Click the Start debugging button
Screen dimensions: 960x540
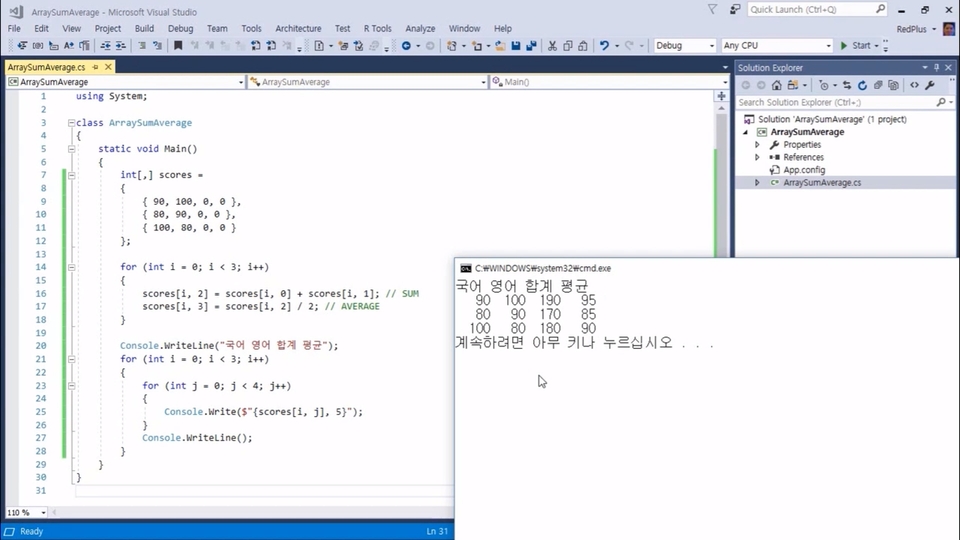coord(856,46)
